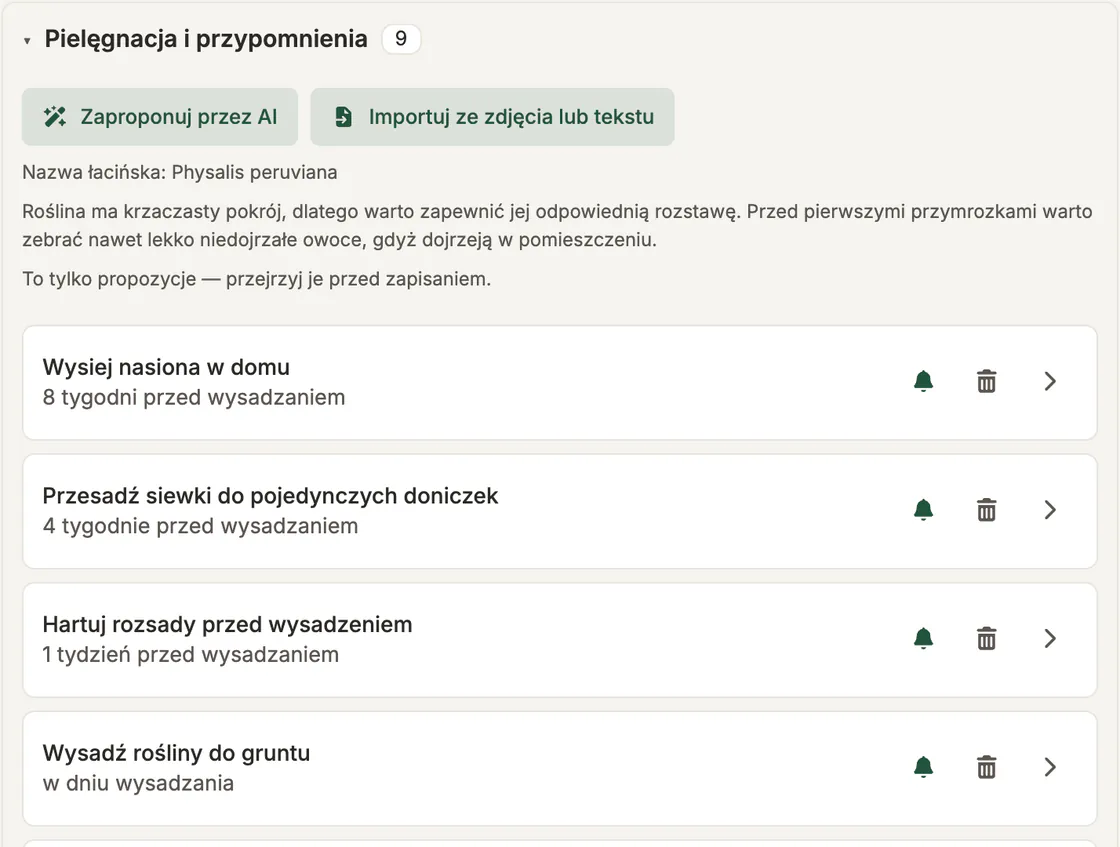Click the text w dniu wysadzania
1120x847 pixels.
pos(138,783)
